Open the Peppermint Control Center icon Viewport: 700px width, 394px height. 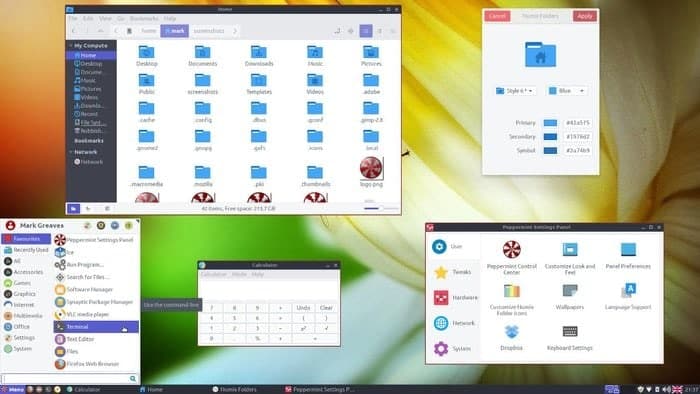point(512,250)
